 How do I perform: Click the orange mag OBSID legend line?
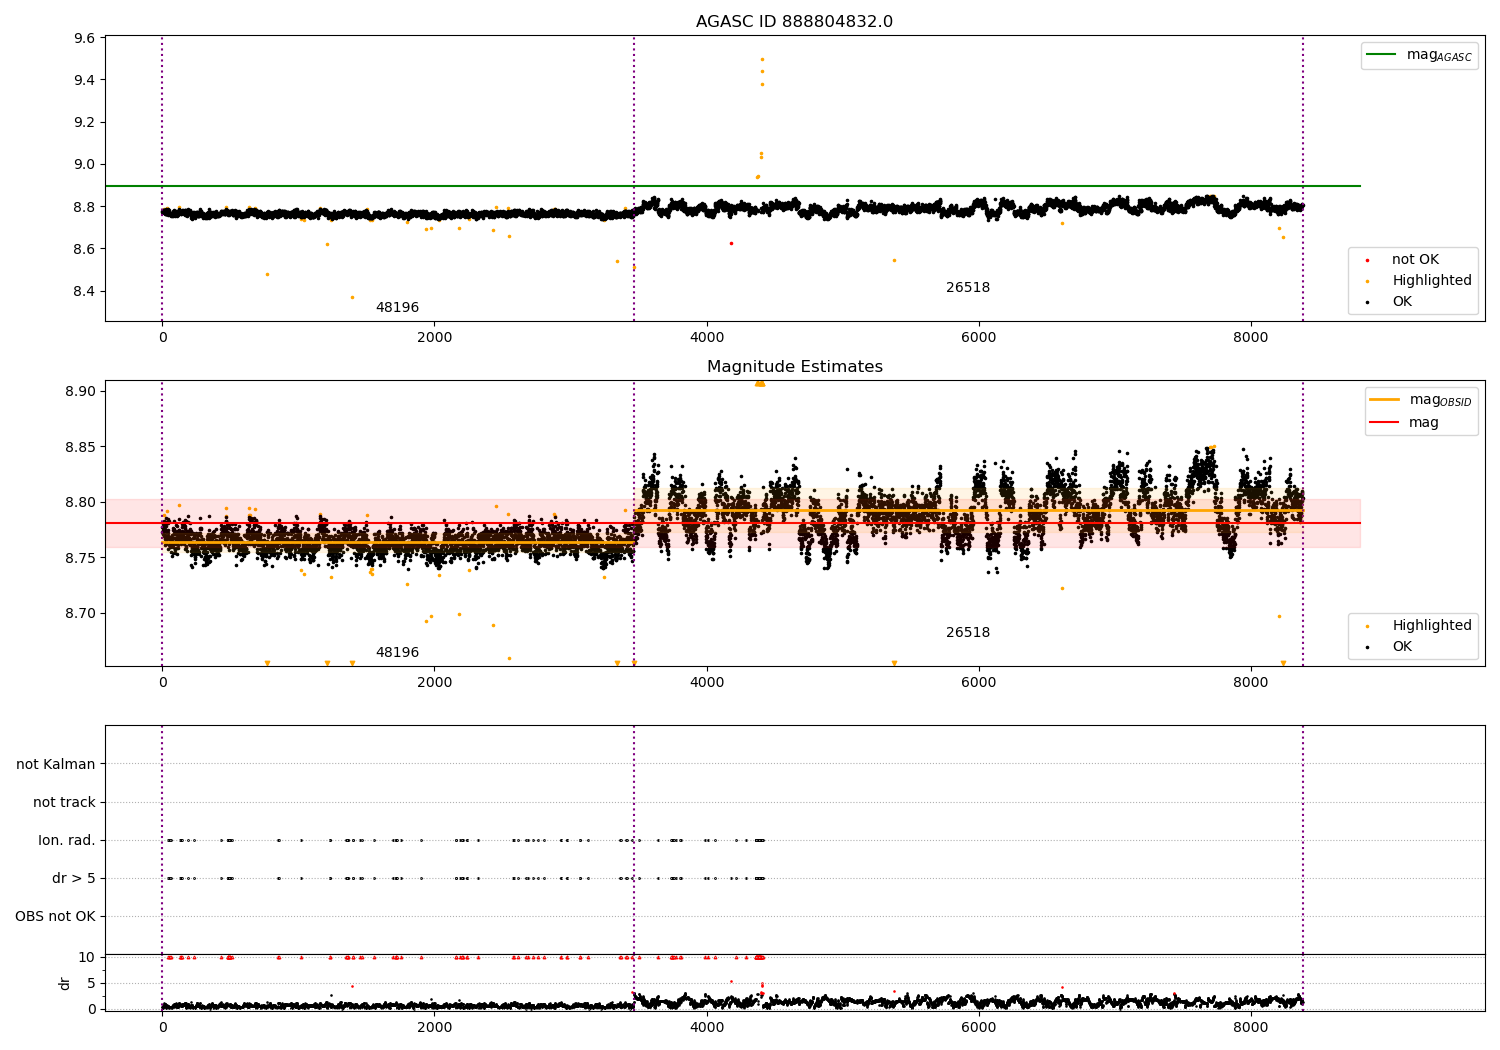click(1384, 400)
